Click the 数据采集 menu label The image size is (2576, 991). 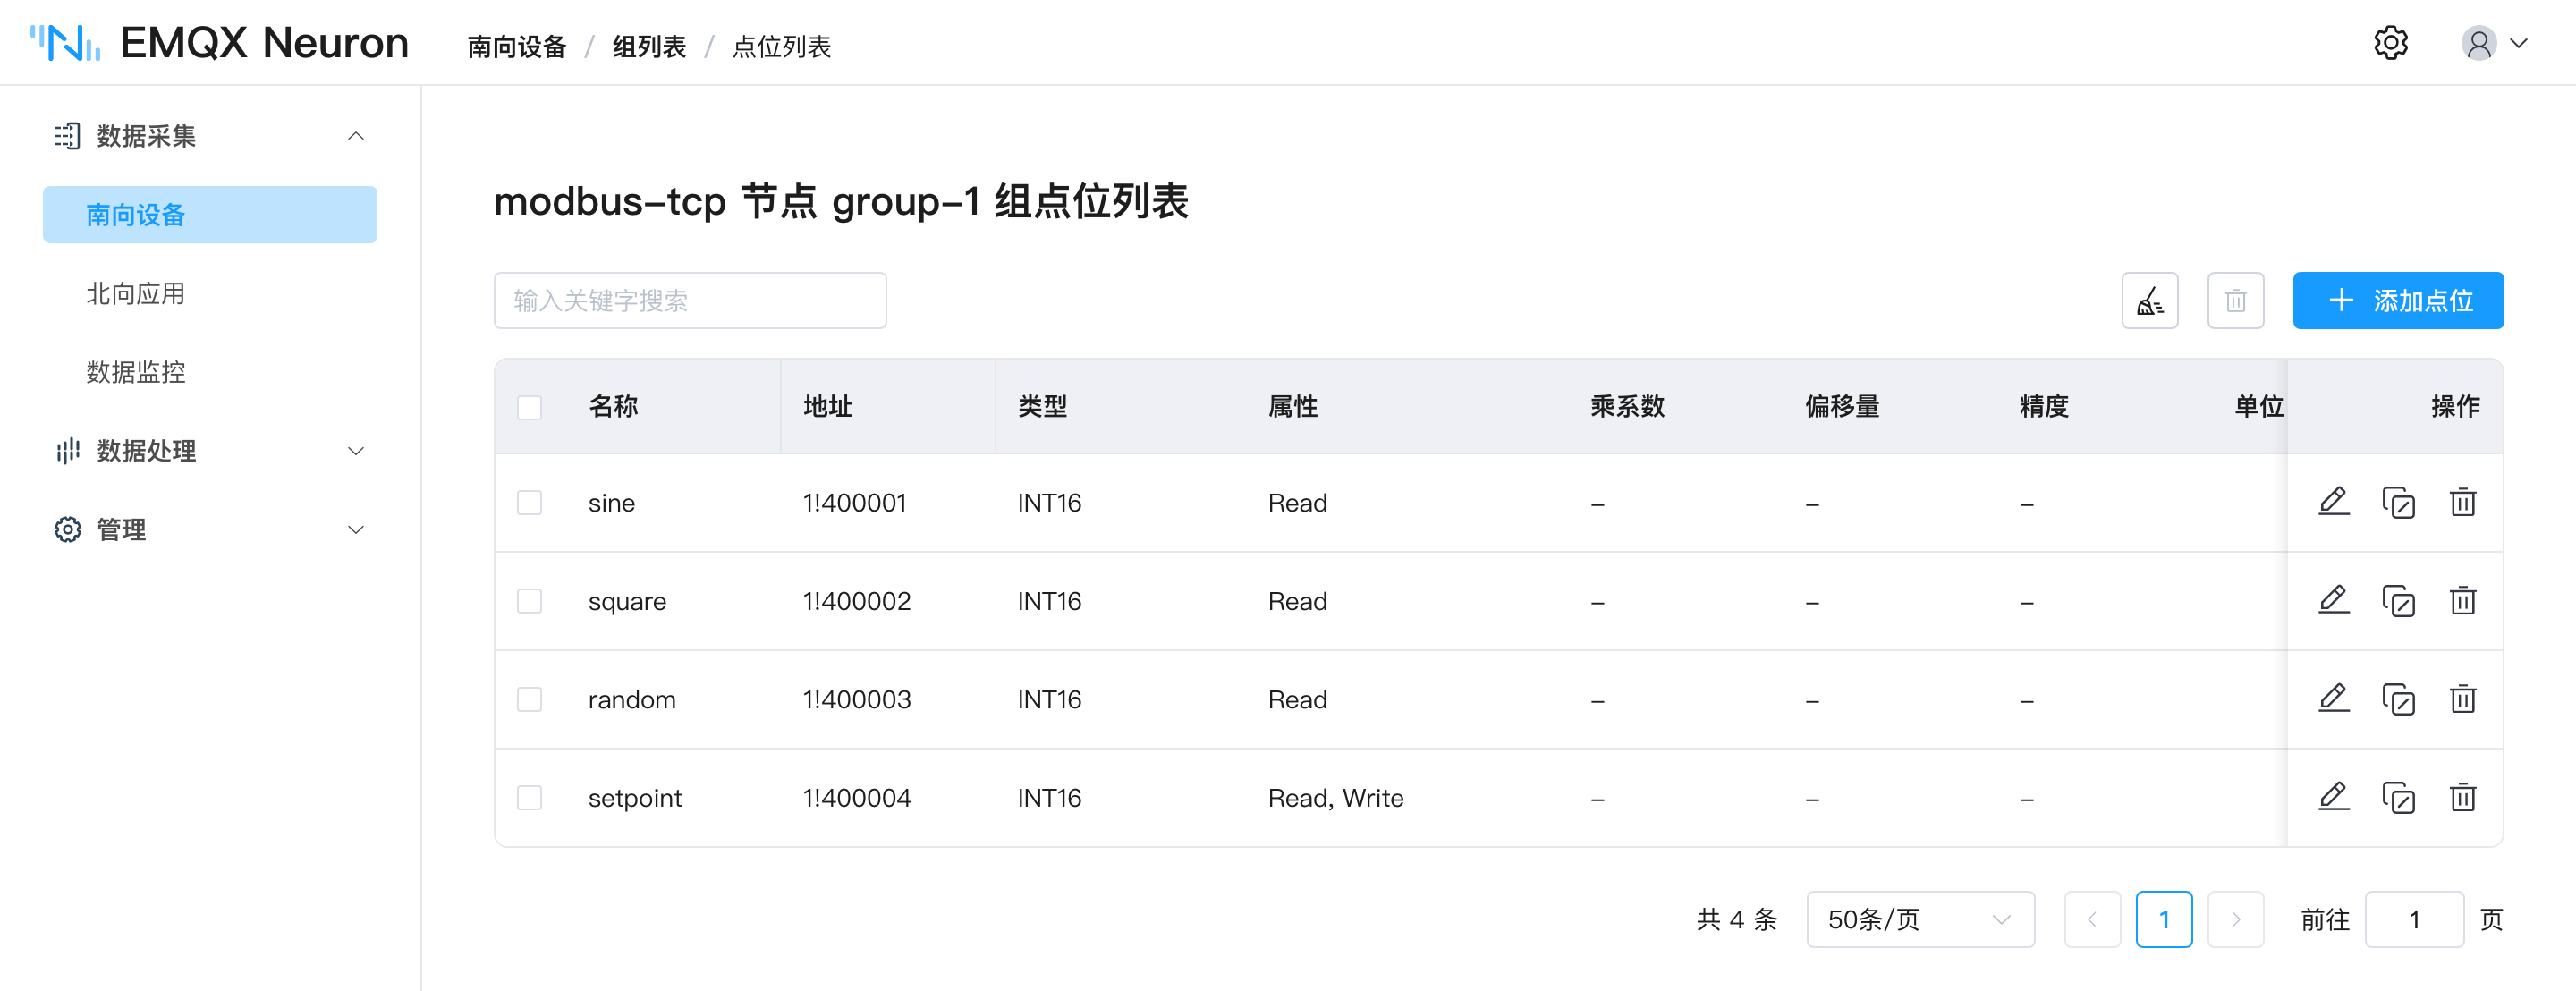(146, 136)
